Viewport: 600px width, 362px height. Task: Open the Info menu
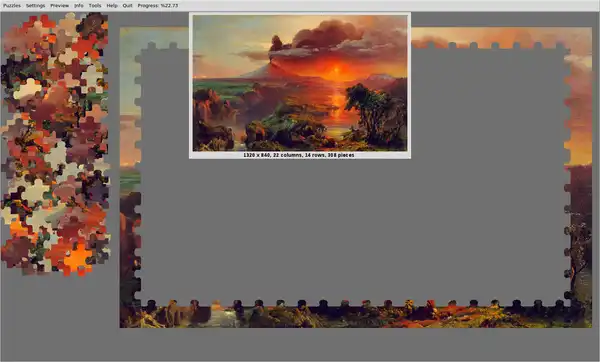79,6
